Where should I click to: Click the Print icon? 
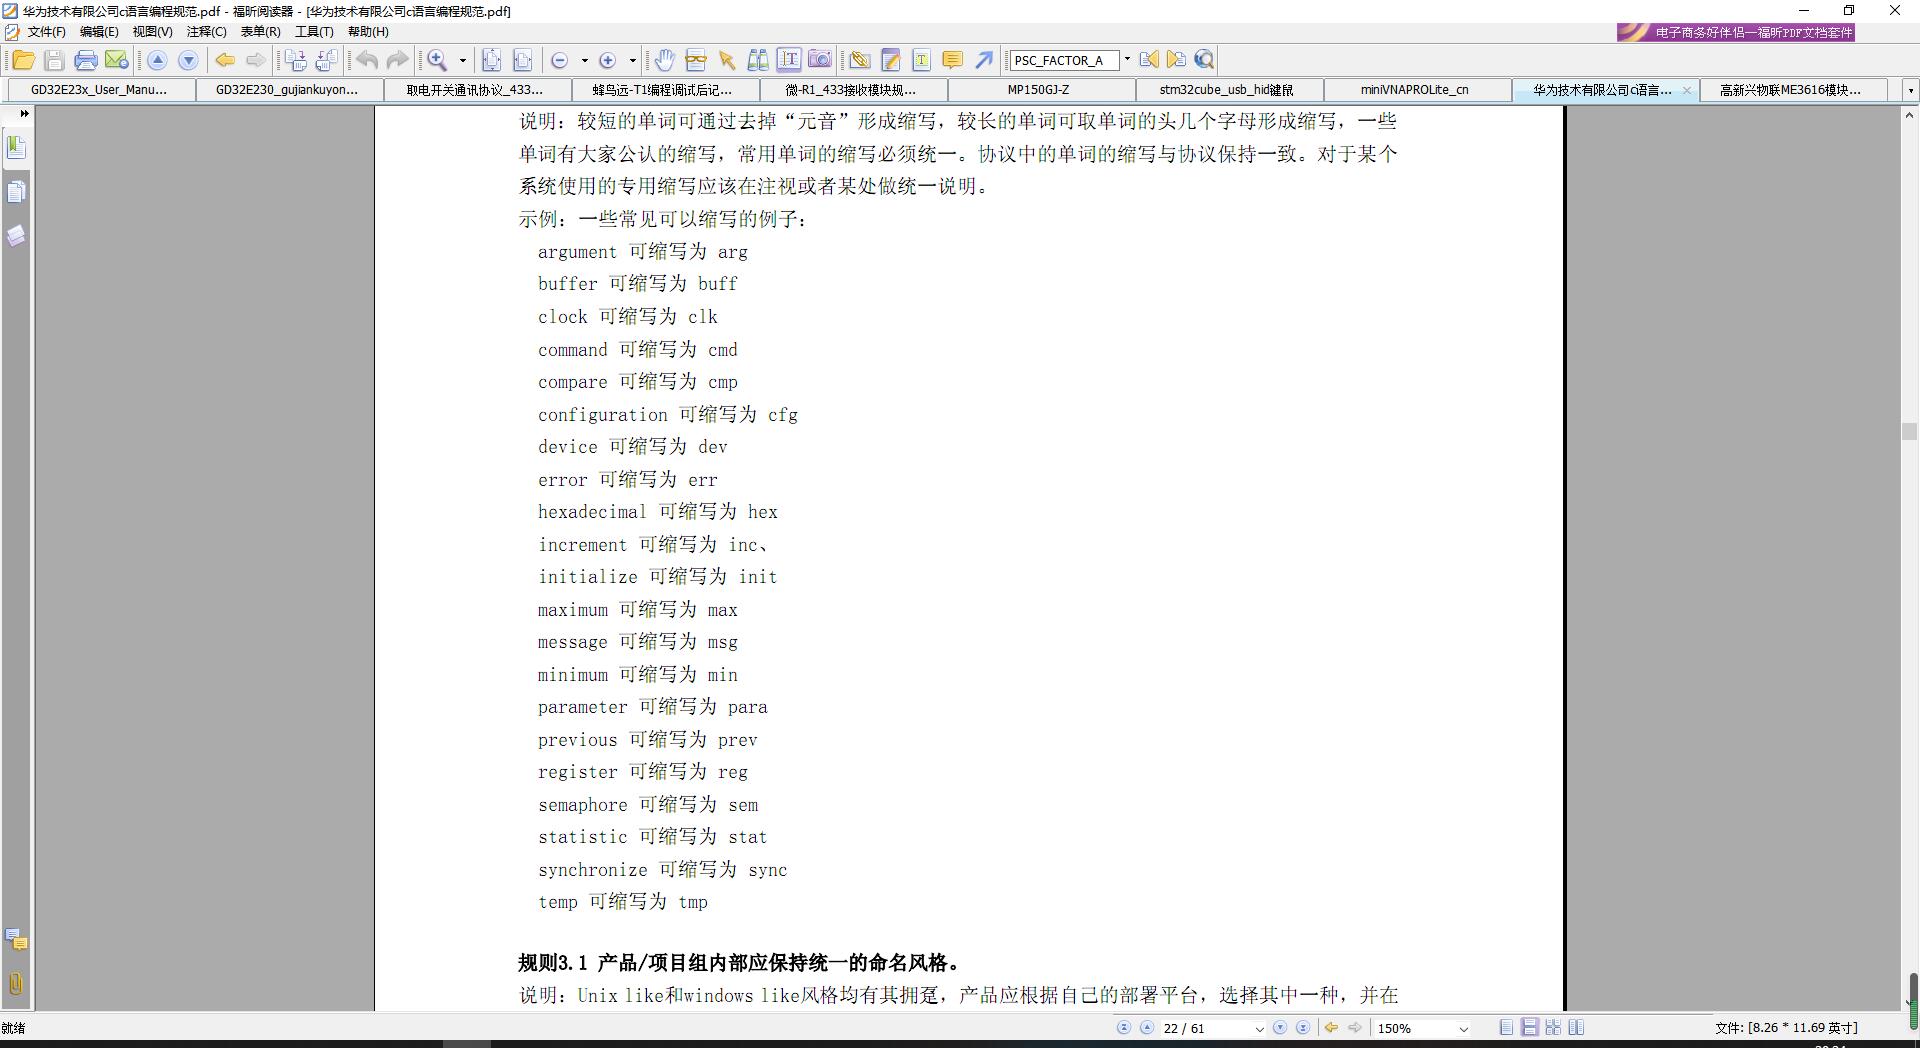click(86, 60)
